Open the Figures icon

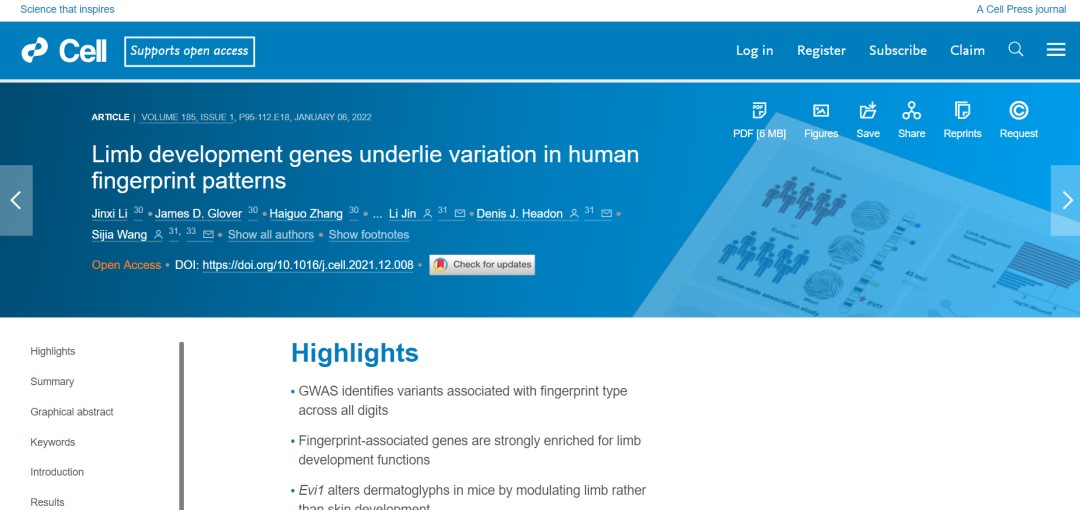pos(821,111)
